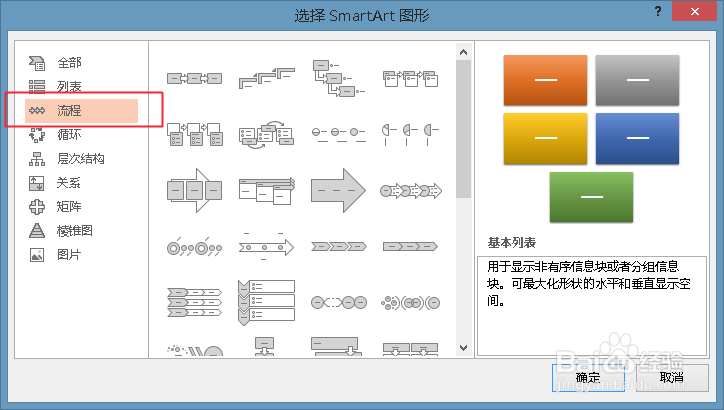This screenshot has width=724, height=410.
Task: Pick the step-up process layout
Action: coord(266,78)
